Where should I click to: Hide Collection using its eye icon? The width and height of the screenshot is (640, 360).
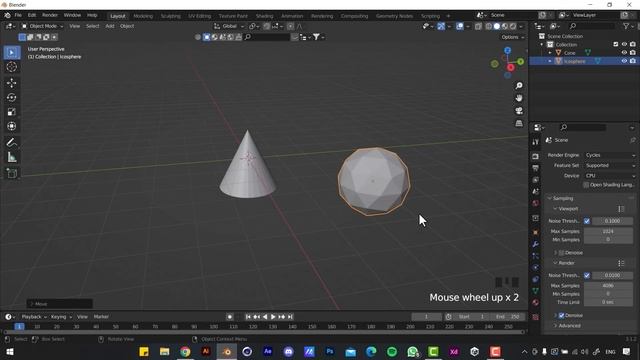(x=624, y=44)
